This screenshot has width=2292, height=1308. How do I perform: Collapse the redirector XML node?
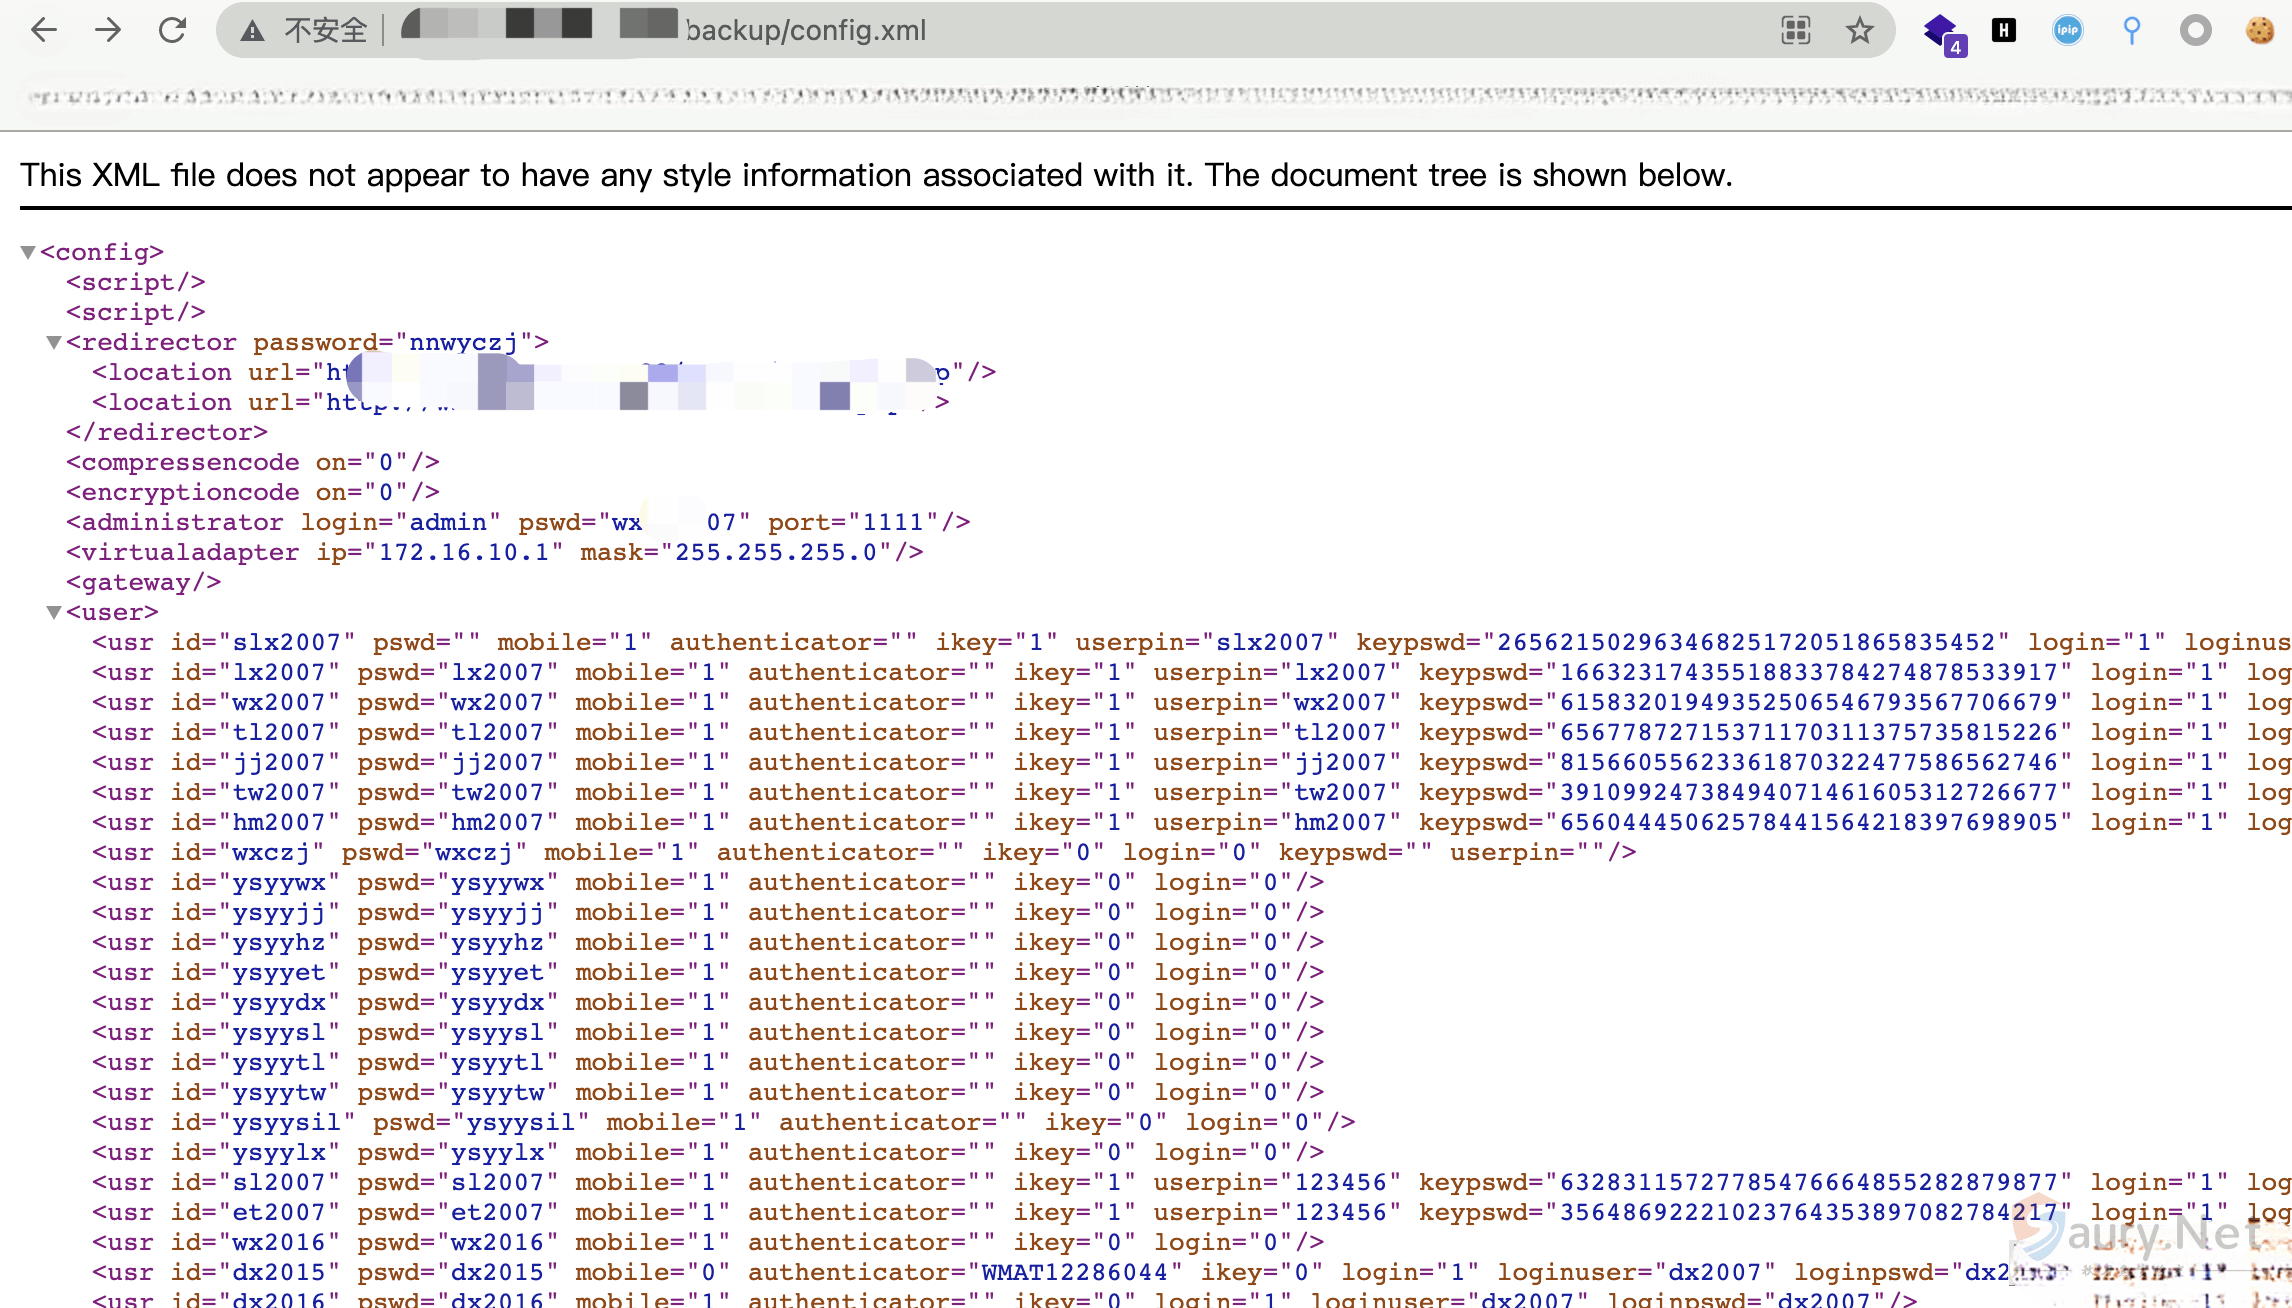coord(54,342)
